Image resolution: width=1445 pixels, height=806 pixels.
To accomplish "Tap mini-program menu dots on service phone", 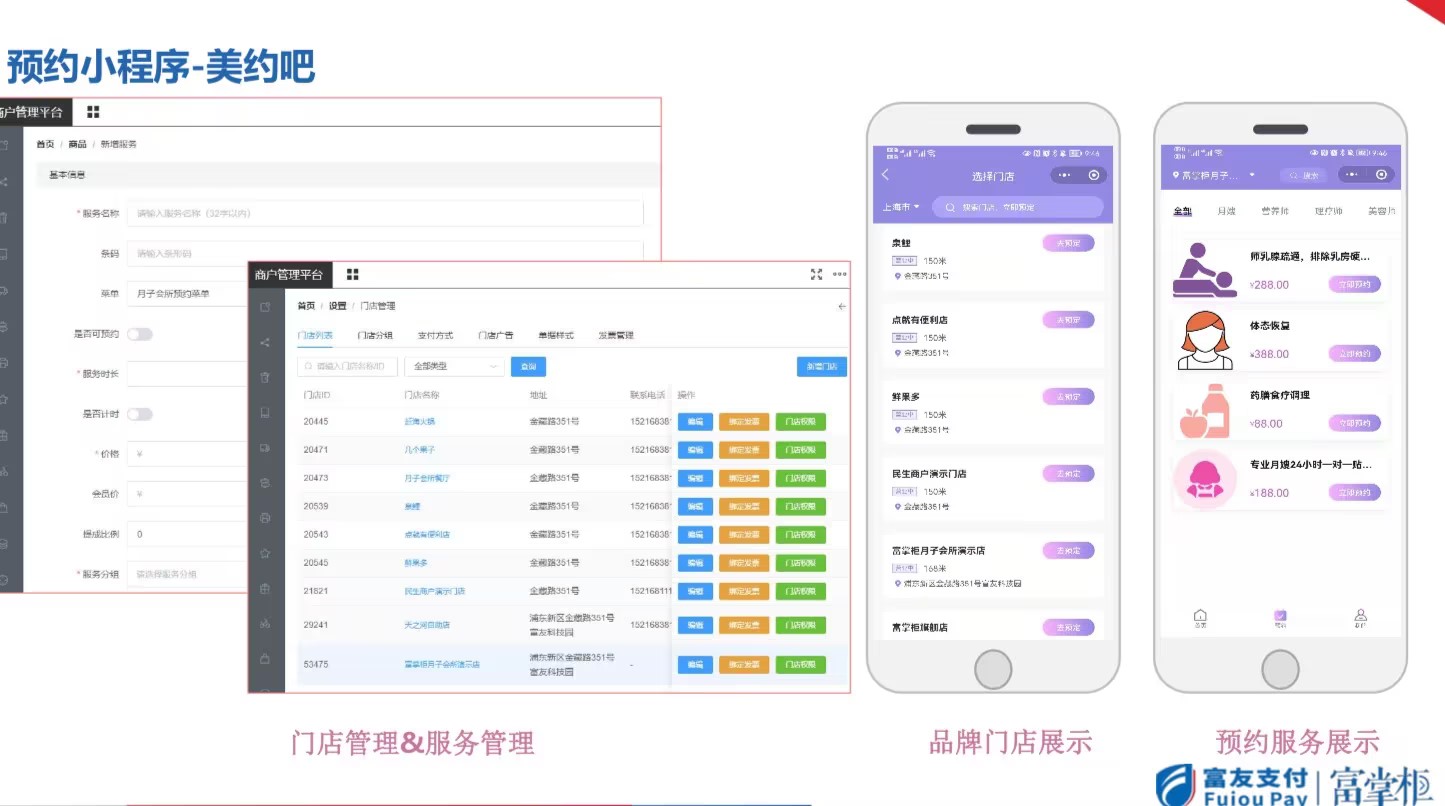I will click(1352, 174).
